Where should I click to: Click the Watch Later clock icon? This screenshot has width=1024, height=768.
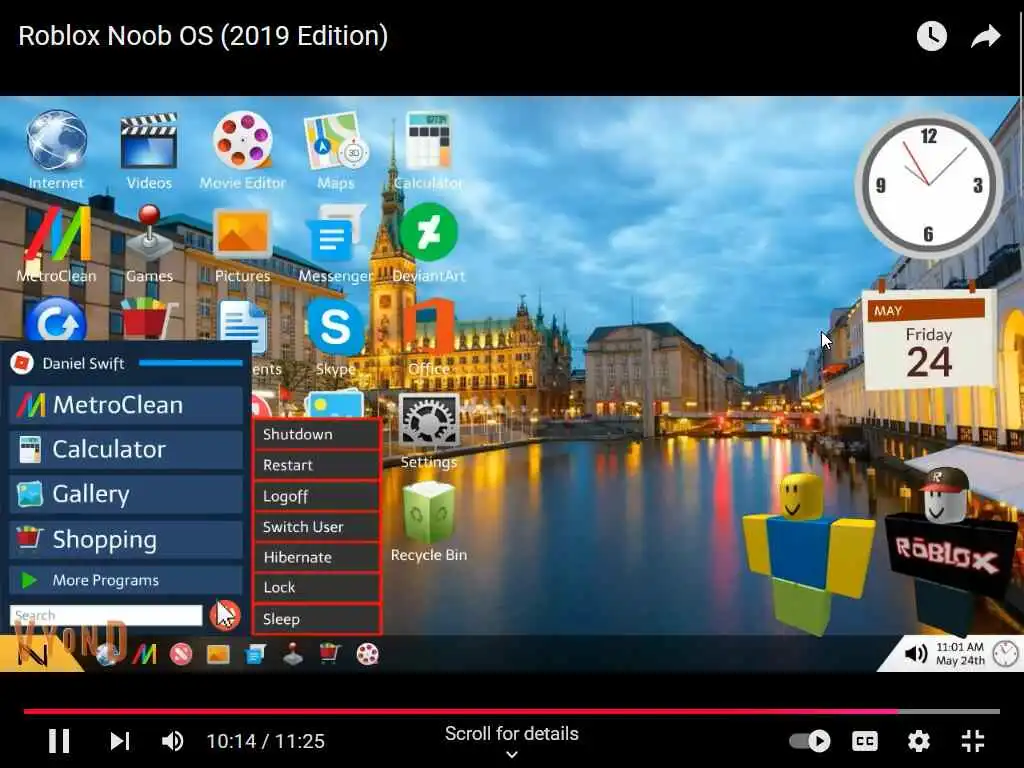click(932, 36)
